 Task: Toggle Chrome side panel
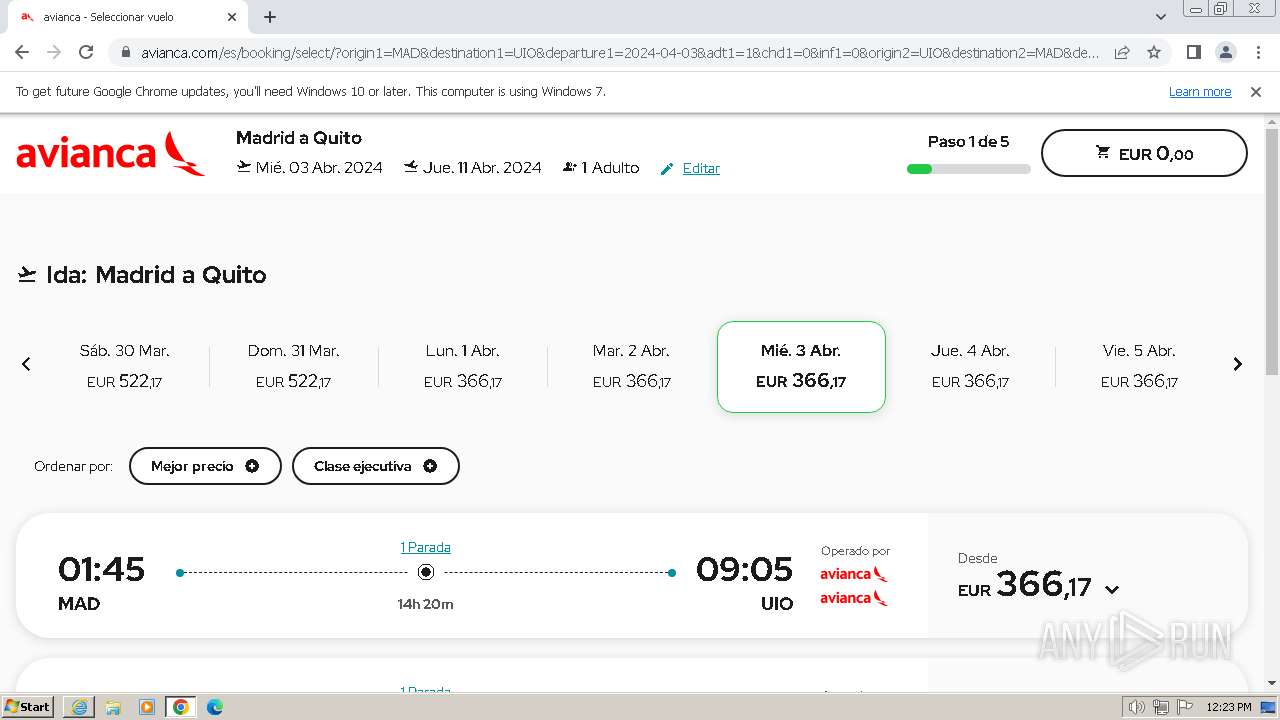(1193, 52)
